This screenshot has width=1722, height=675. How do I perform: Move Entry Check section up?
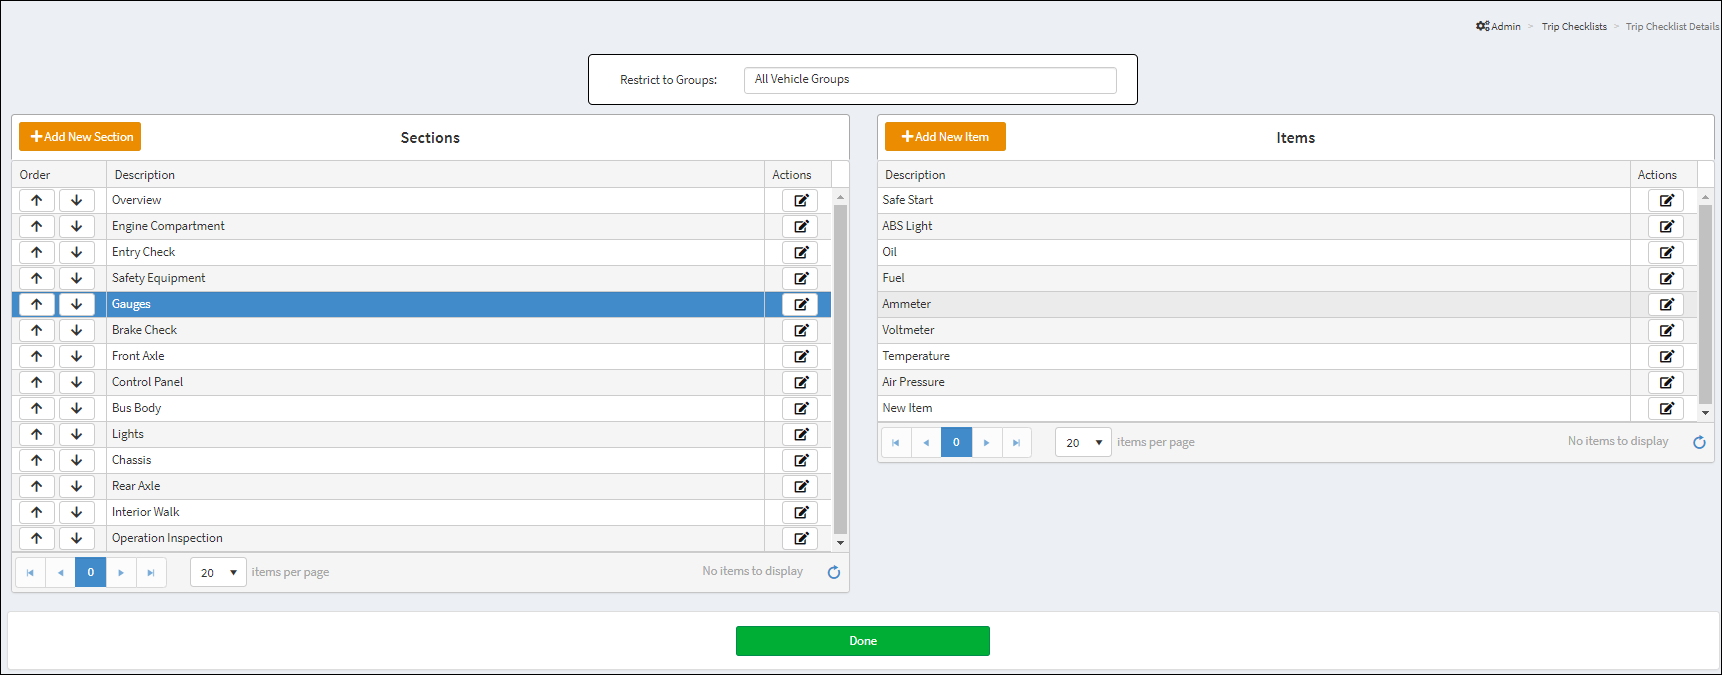pyautogui.click(x=36, y=252)
